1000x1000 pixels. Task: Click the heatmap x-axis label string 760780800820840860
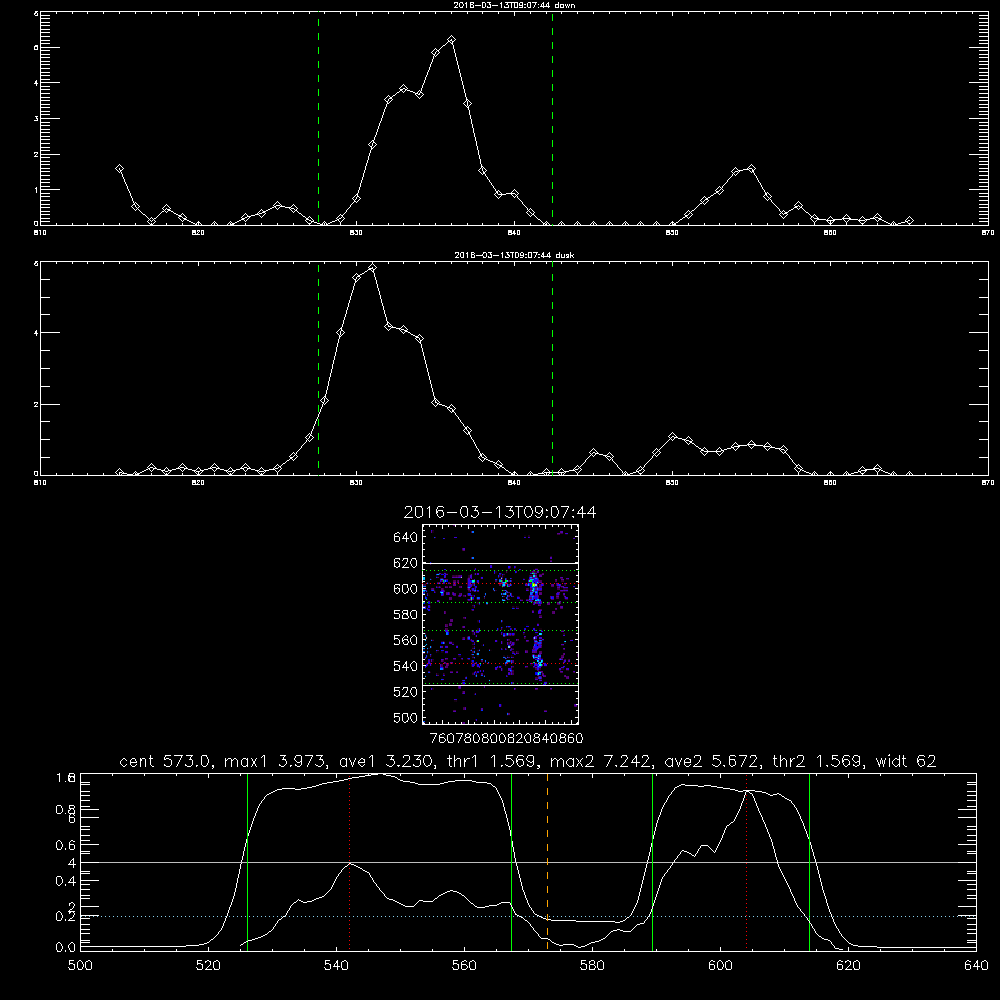(x=506, y=739)
